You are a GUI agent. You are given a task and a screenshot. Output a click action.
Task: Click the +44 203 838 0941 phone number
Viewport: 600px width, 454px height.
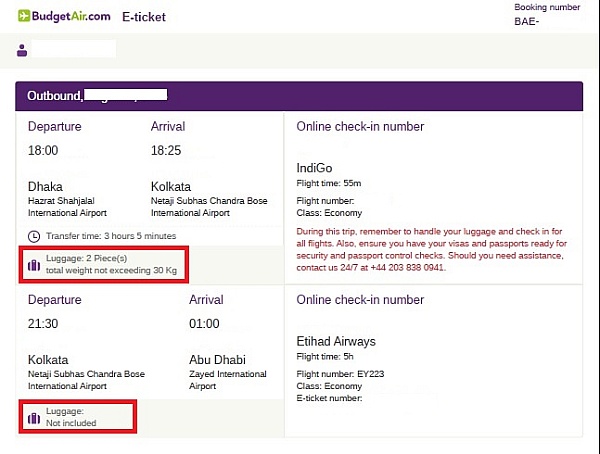[407, 268]
